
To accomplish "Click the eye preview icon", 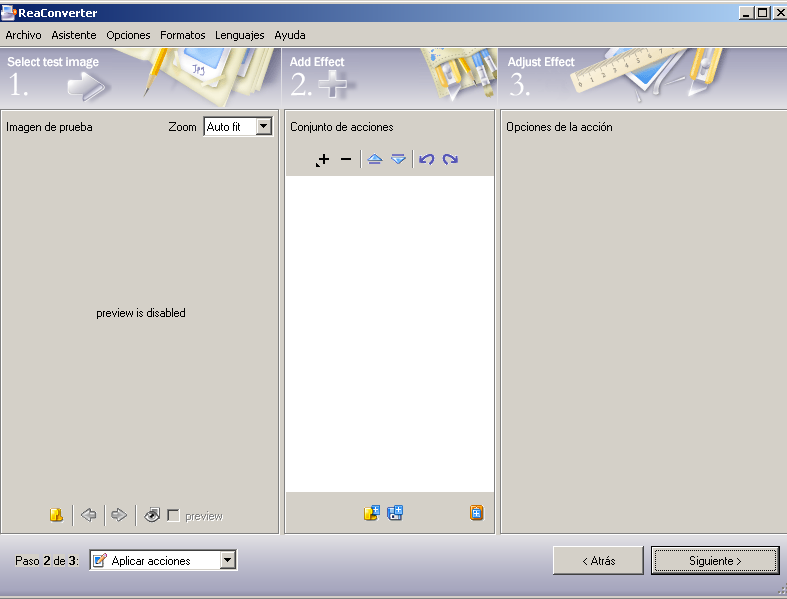I will click(x=152, y=515).
